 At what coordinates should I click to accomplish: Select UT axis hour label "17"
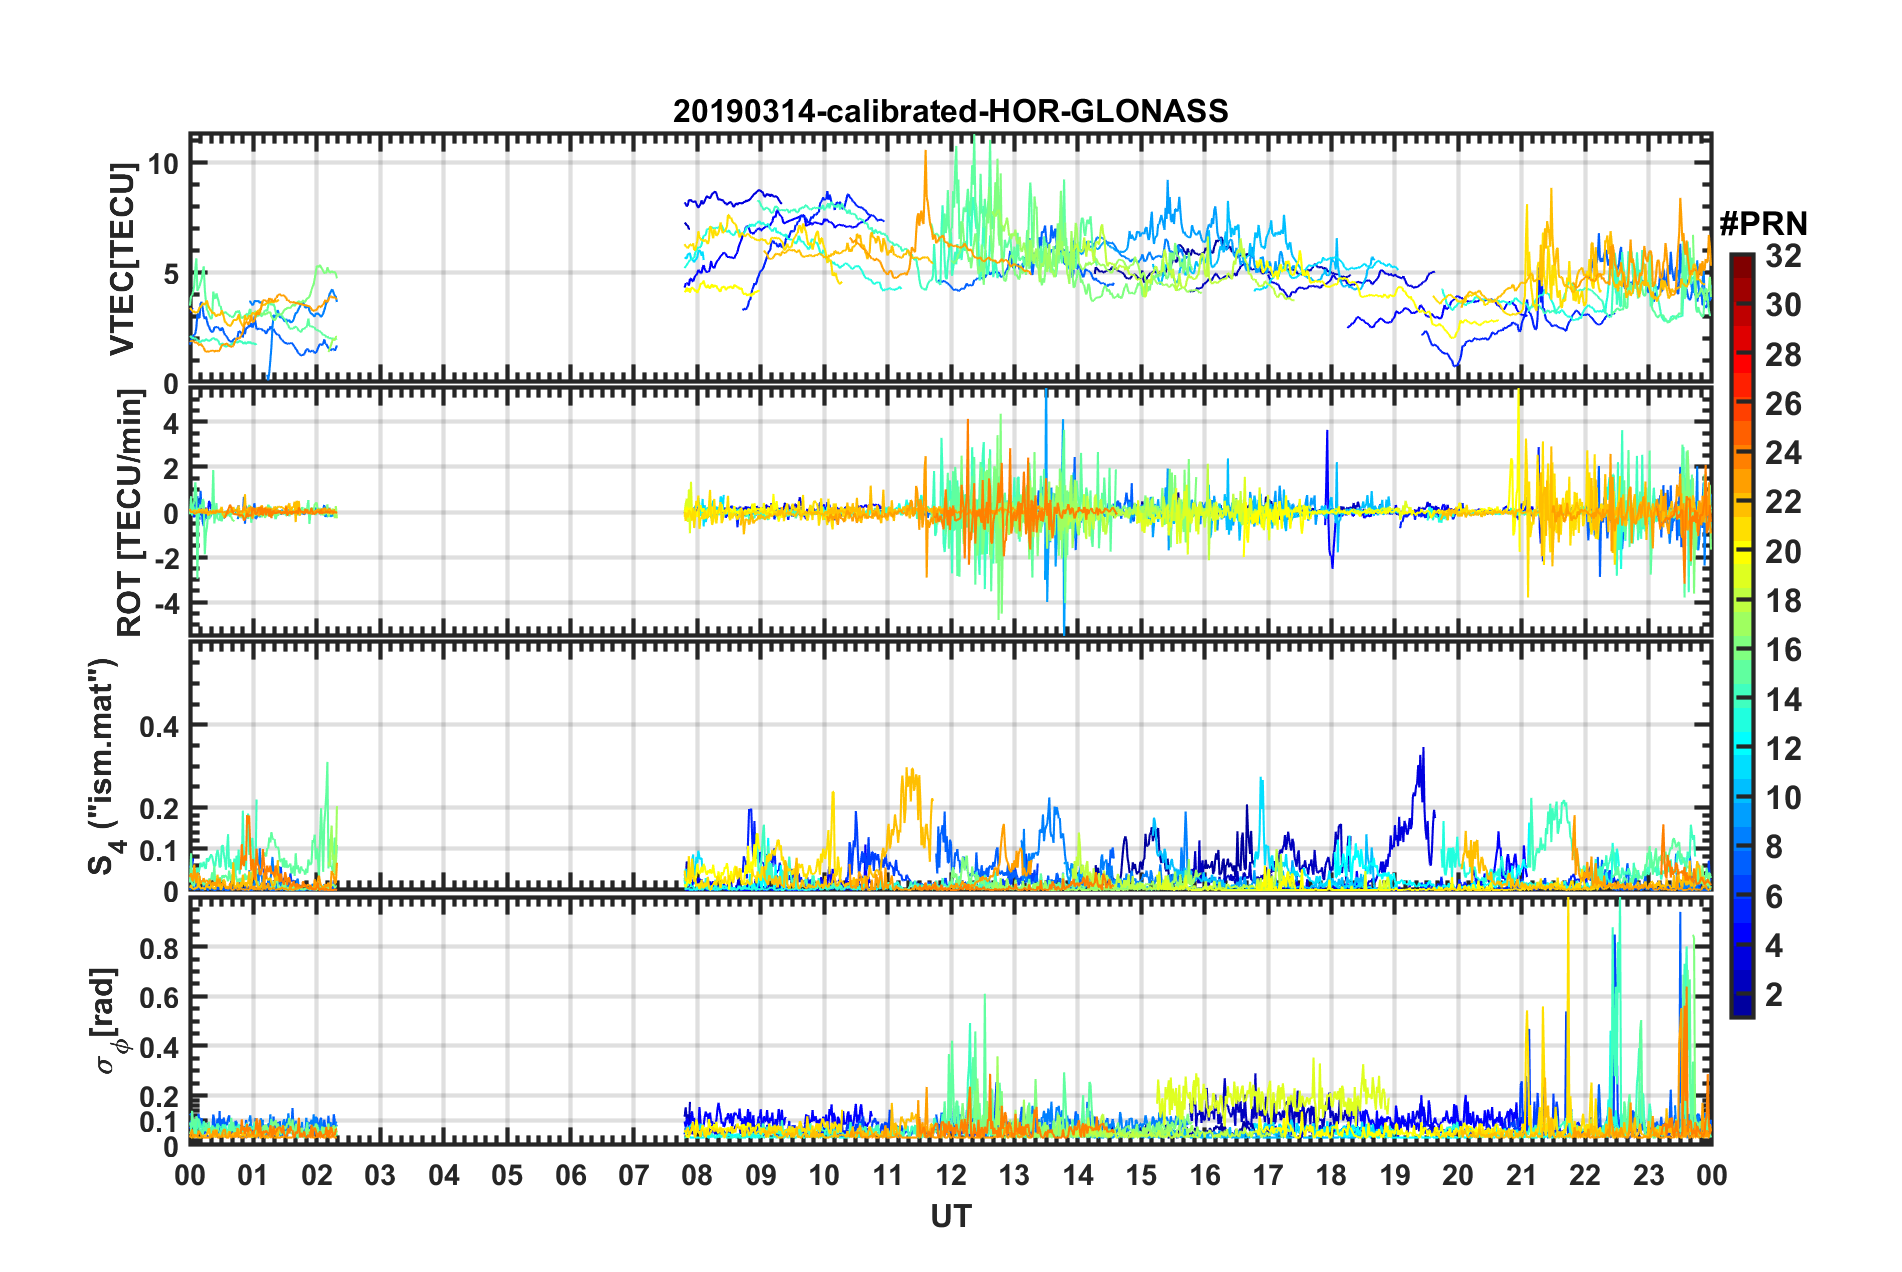point(1268,1175)
